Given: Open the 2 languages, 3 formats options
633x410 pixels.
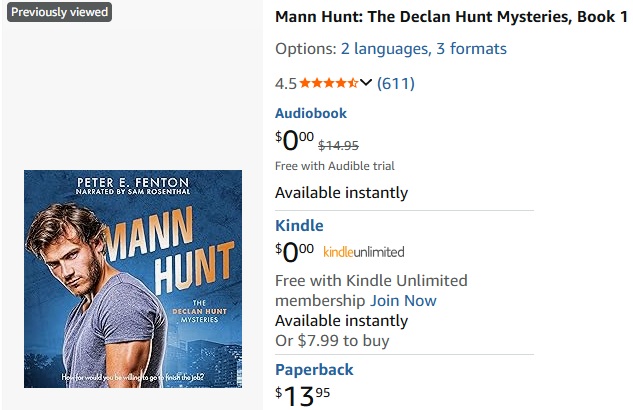Looking at the screenshot, I should click(x=423, y=48).
